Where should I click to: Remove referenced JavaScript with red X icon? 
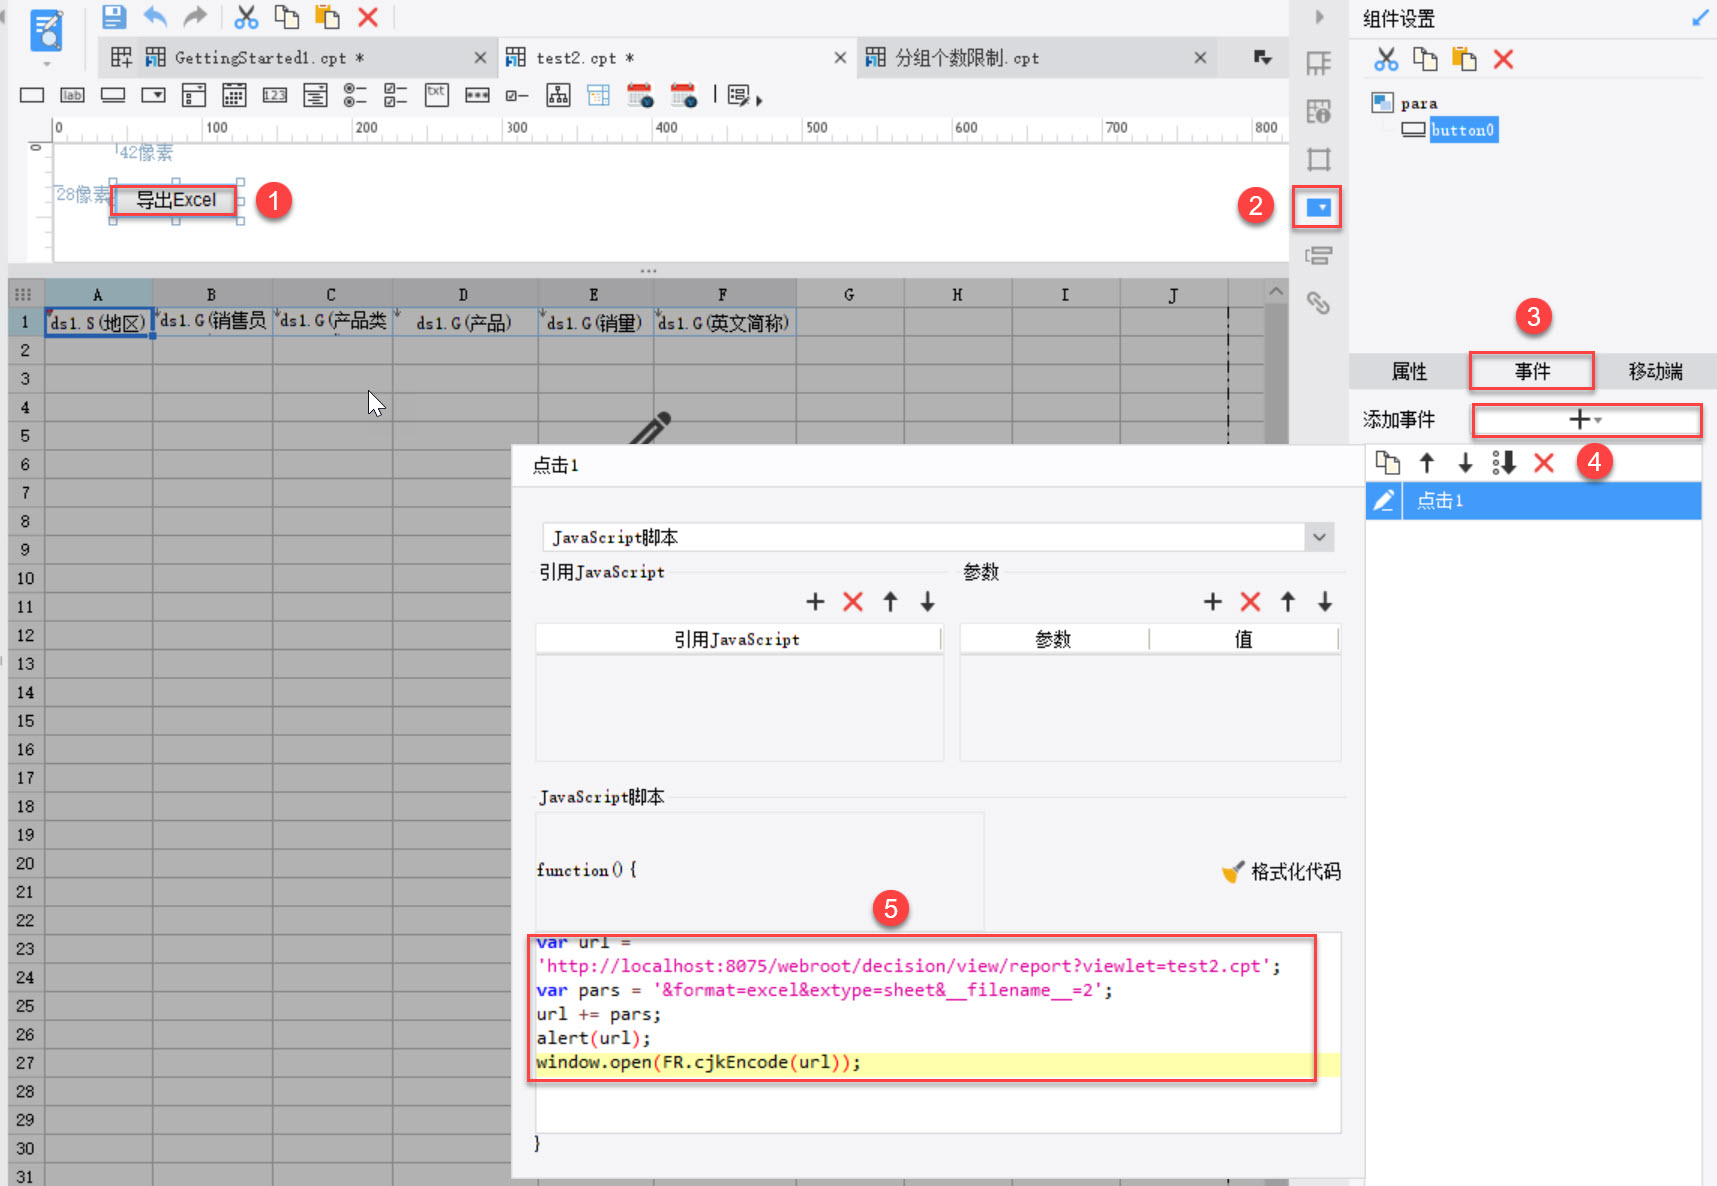[852, 601]
